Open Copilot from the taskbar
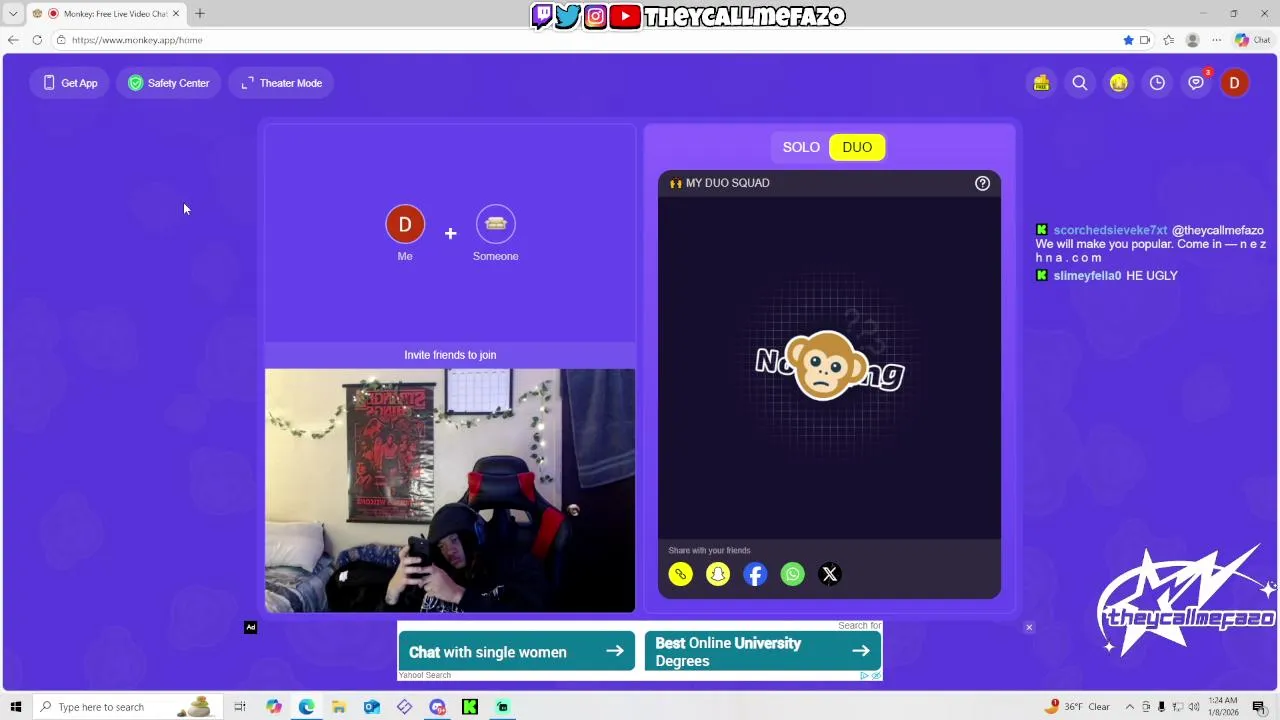The height and width of the screenshot is (720, 1280). pyautogui.click(x=273, y=707)
